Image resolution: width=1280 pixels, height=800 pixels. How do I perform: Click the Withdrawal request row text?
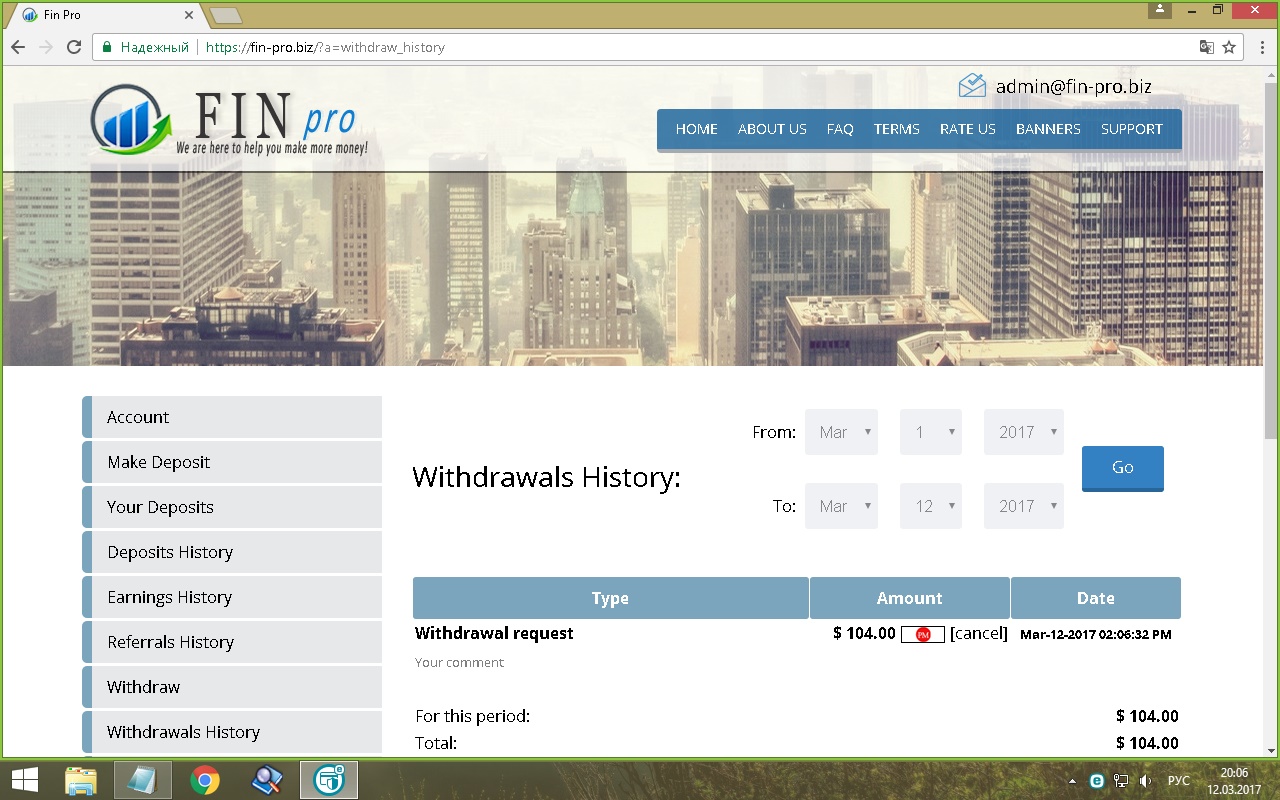click(x=494, y=633)
